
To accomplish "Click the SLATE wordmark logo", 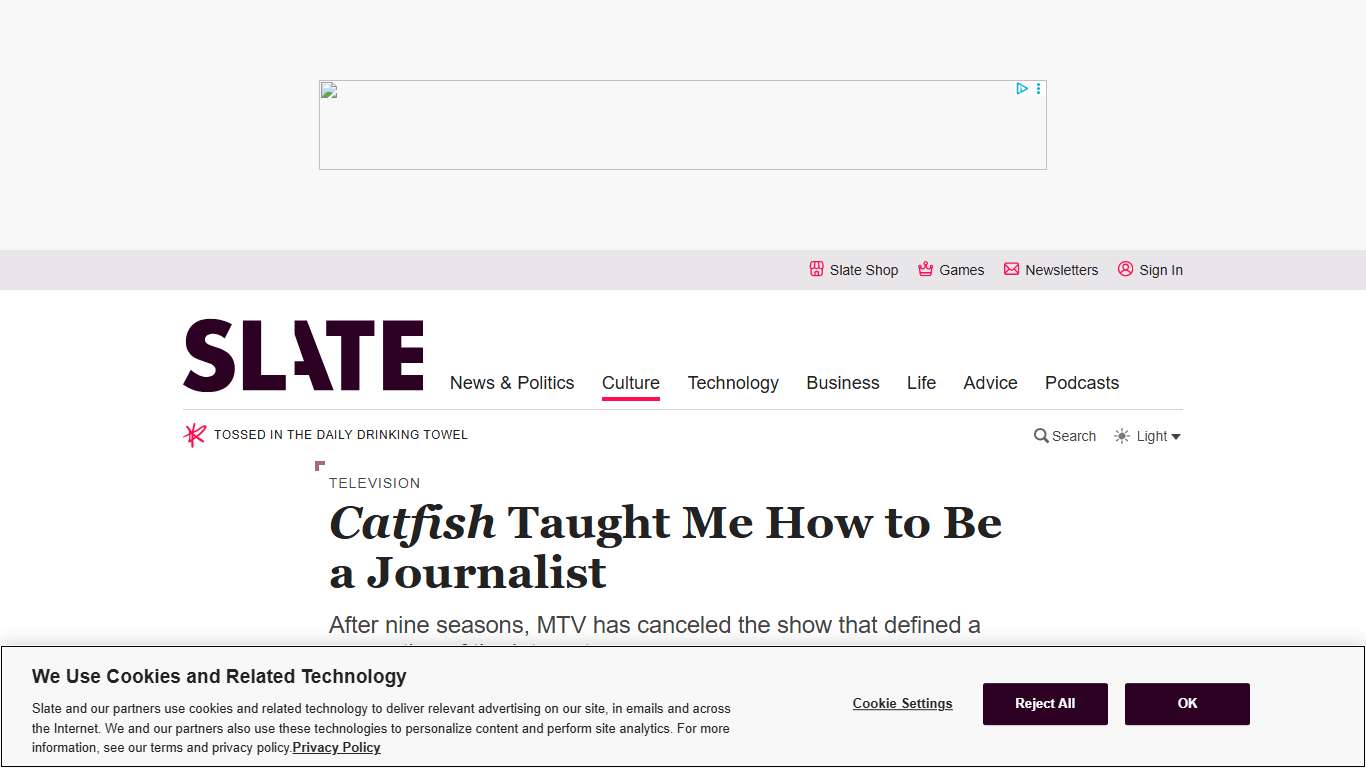I will pos(303,355).
